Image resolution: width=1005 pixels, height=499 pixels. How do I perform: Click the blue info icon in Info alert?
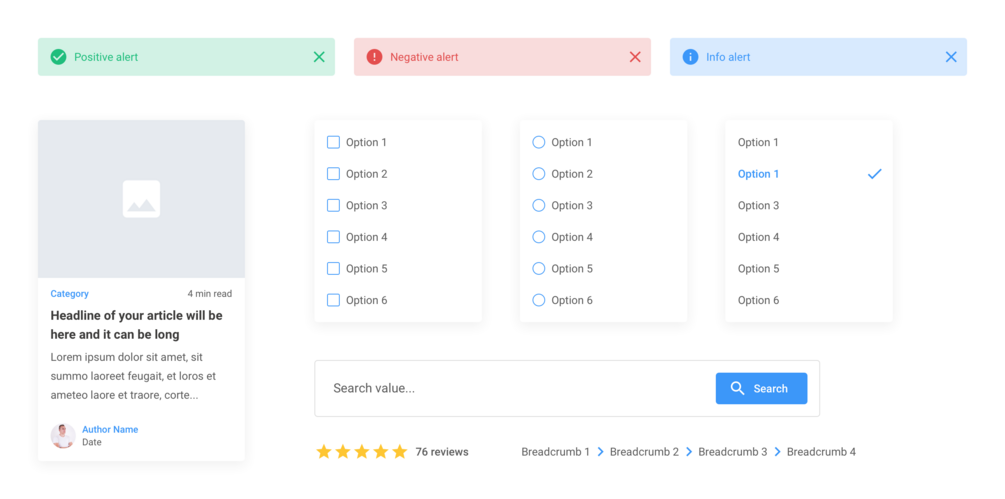click(690, 57)
